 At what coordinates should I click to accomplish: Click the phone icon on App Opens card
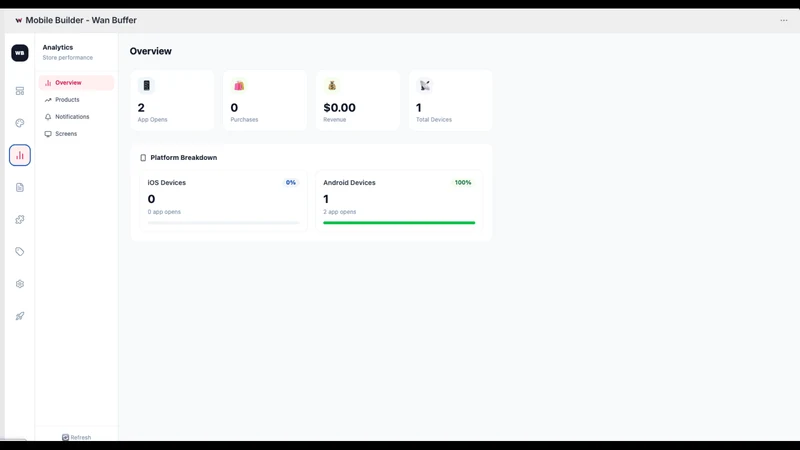146,85
